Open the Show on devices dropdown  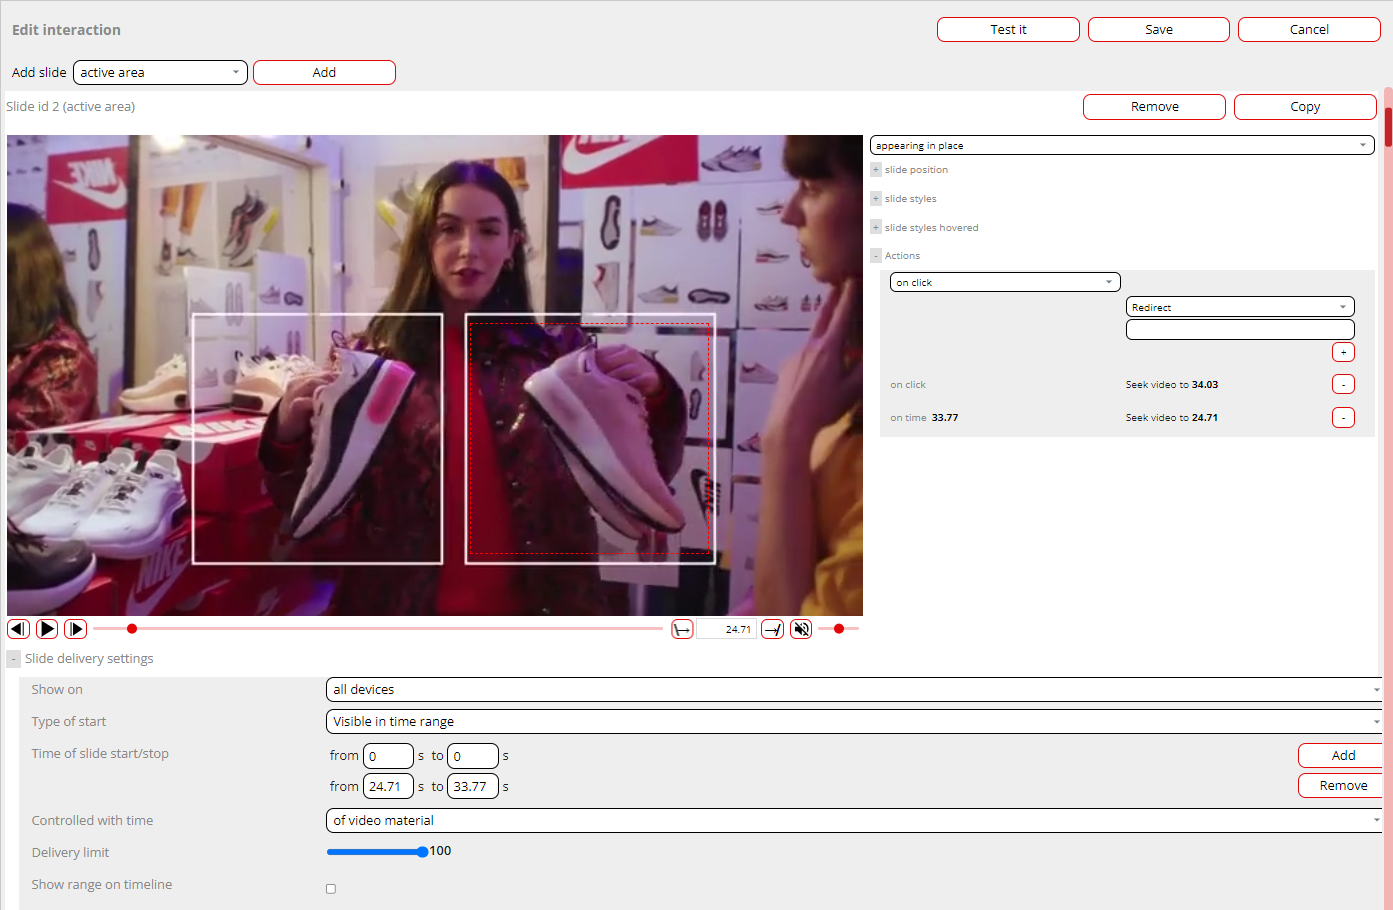(x=855, y=690)
